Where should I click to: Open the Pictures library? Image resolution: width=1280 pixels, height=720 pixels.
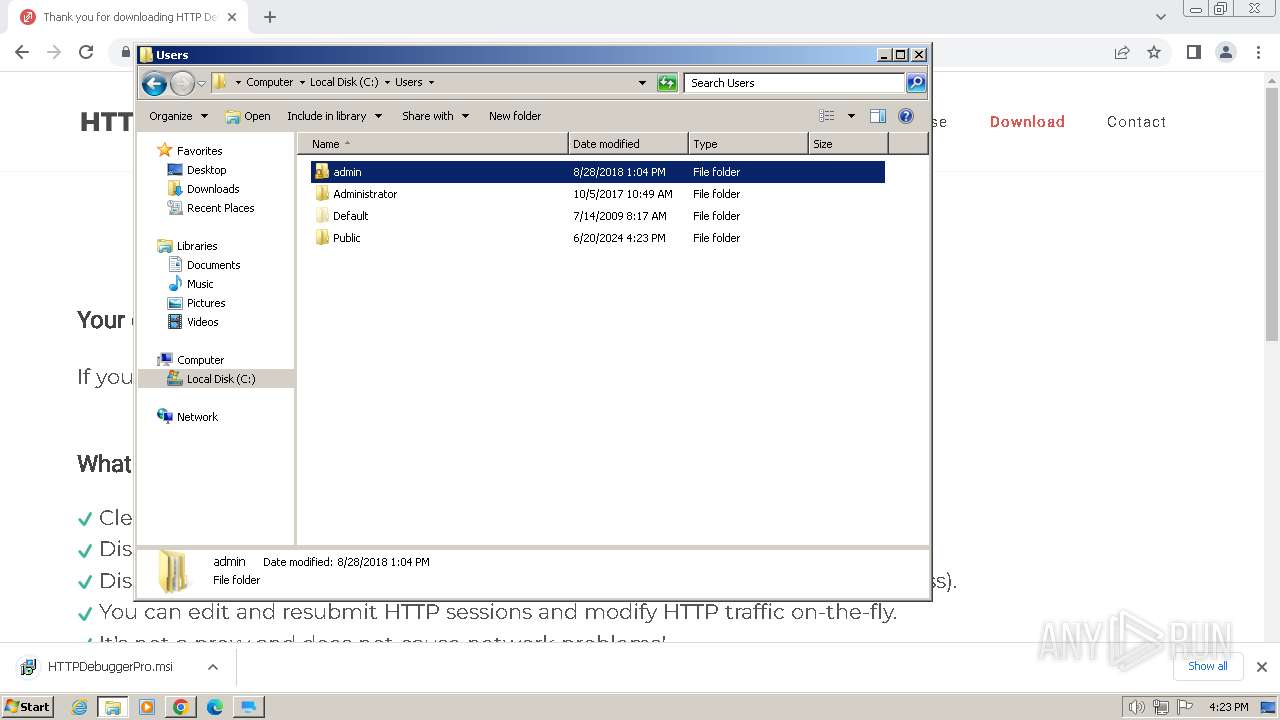coord(206,303)
